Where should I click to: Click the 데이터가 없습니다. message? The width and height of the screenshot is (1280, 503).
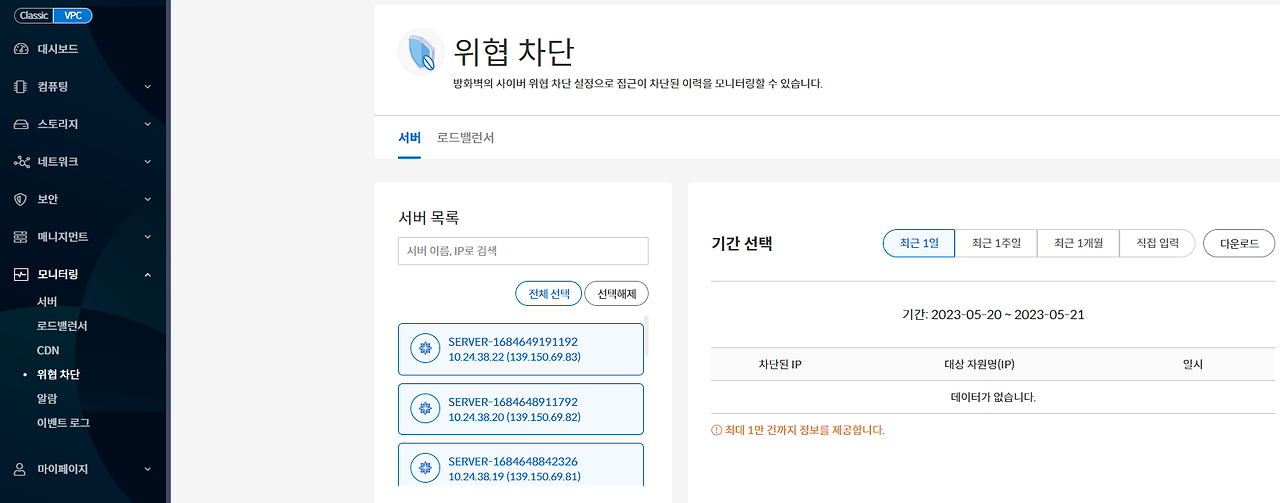[x=993, y=397]
